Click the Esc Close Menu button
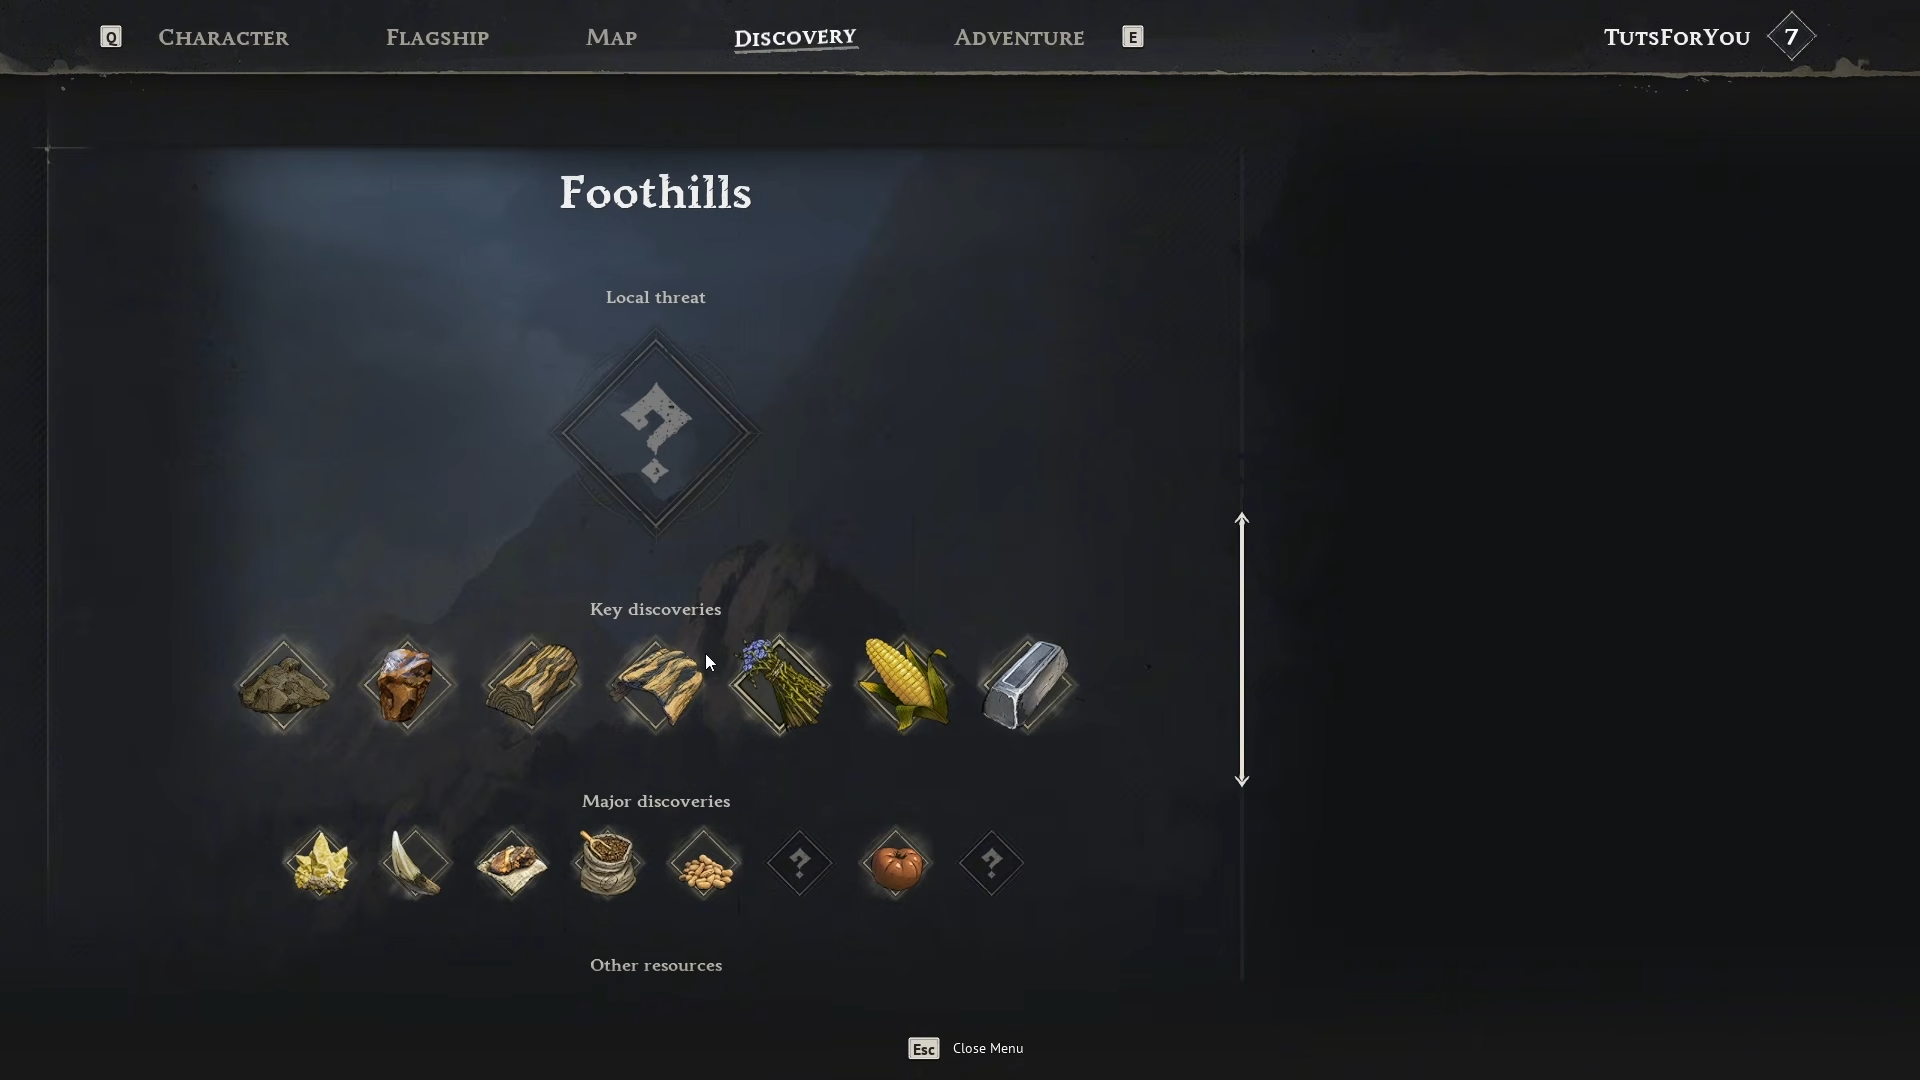This screenshot has height=1080, width=1920. click(966, 1048)
